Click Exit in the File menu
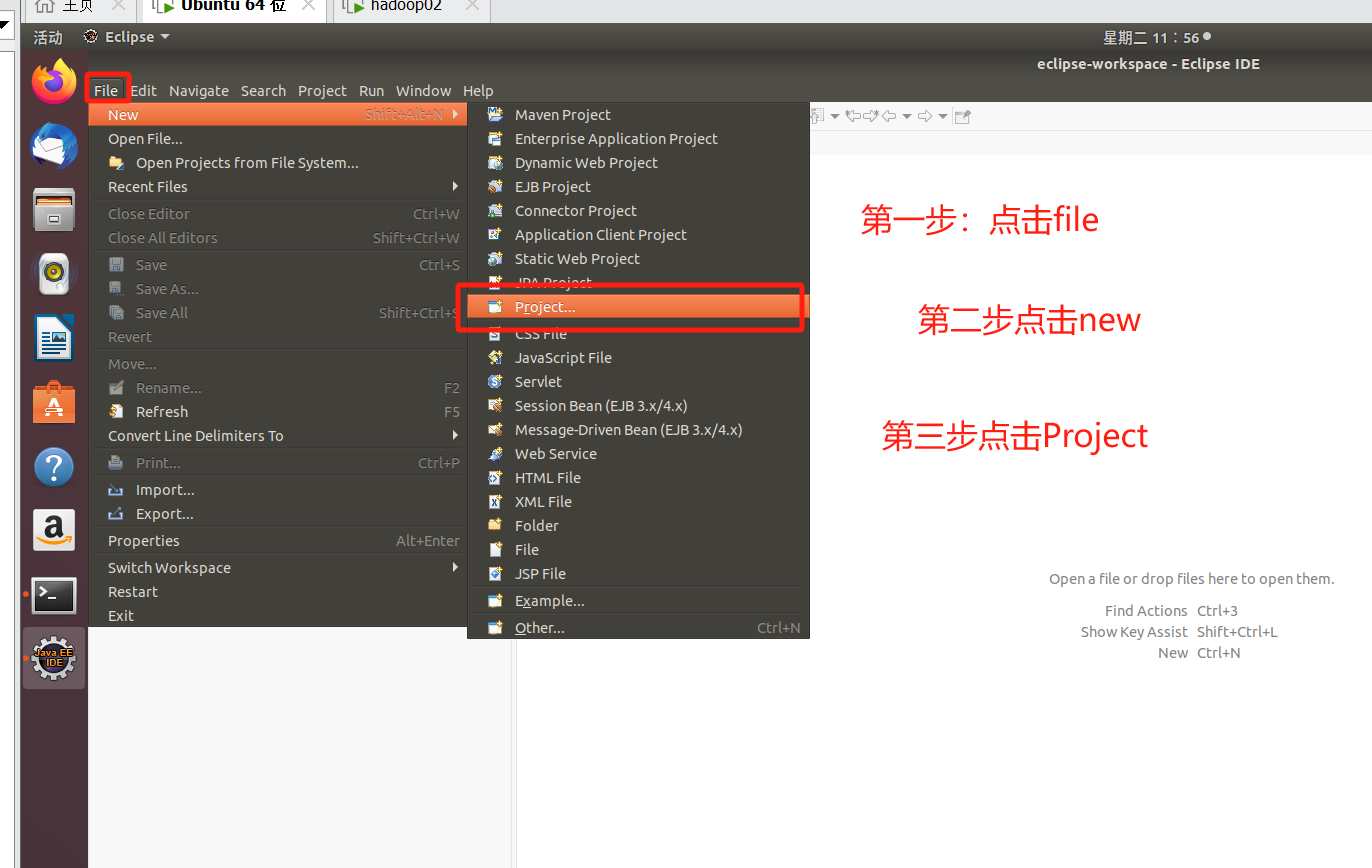The width and height of the screenshot is (1372, 868). point(278,616)
